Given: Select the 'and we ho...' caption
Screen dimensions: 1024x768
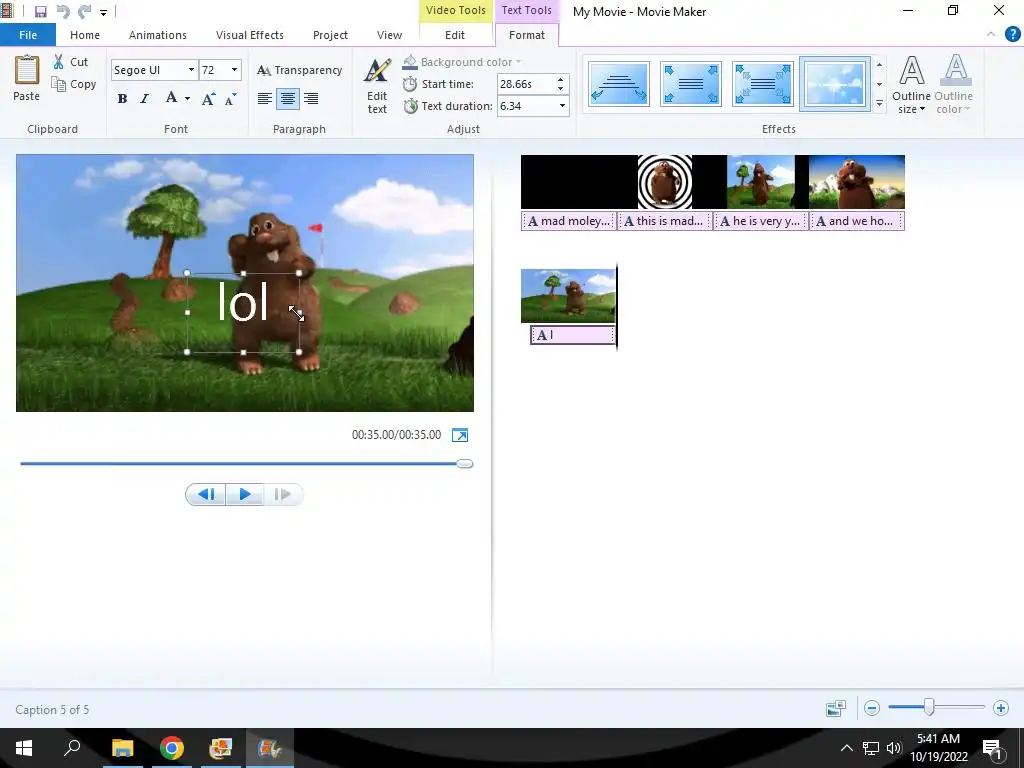Looking at the screenshot, I should pos(857,221).
